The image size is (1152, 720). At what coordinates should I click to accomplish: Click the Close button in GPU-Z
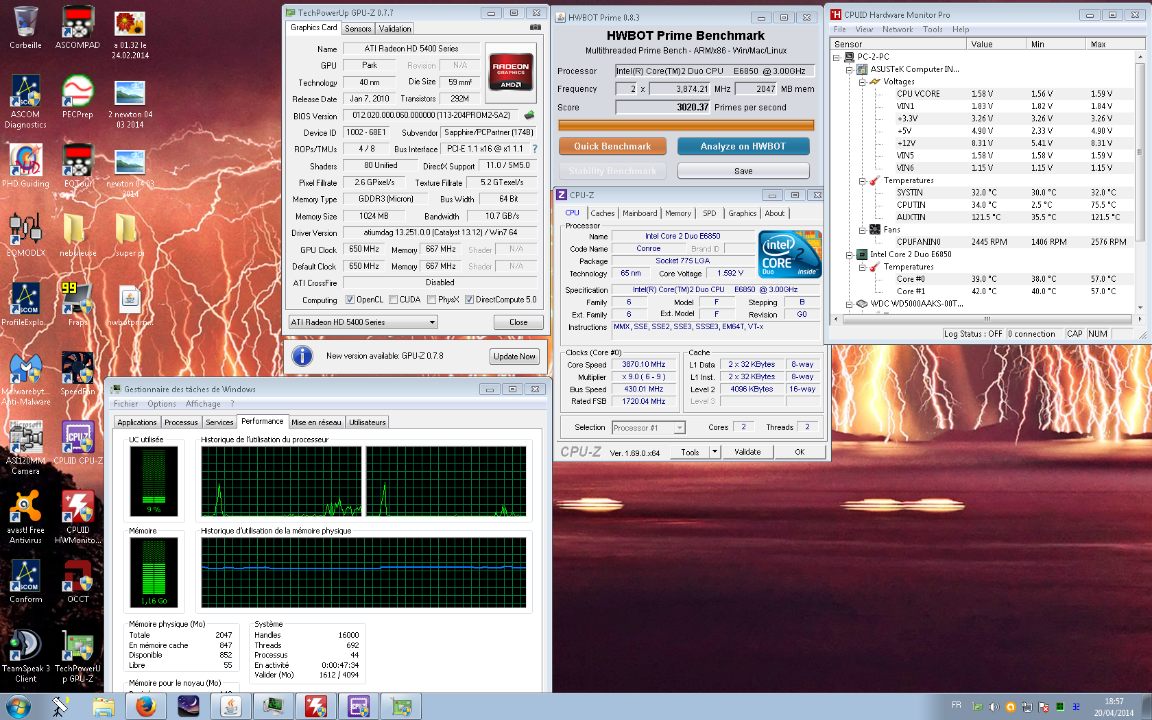point(518,322)
